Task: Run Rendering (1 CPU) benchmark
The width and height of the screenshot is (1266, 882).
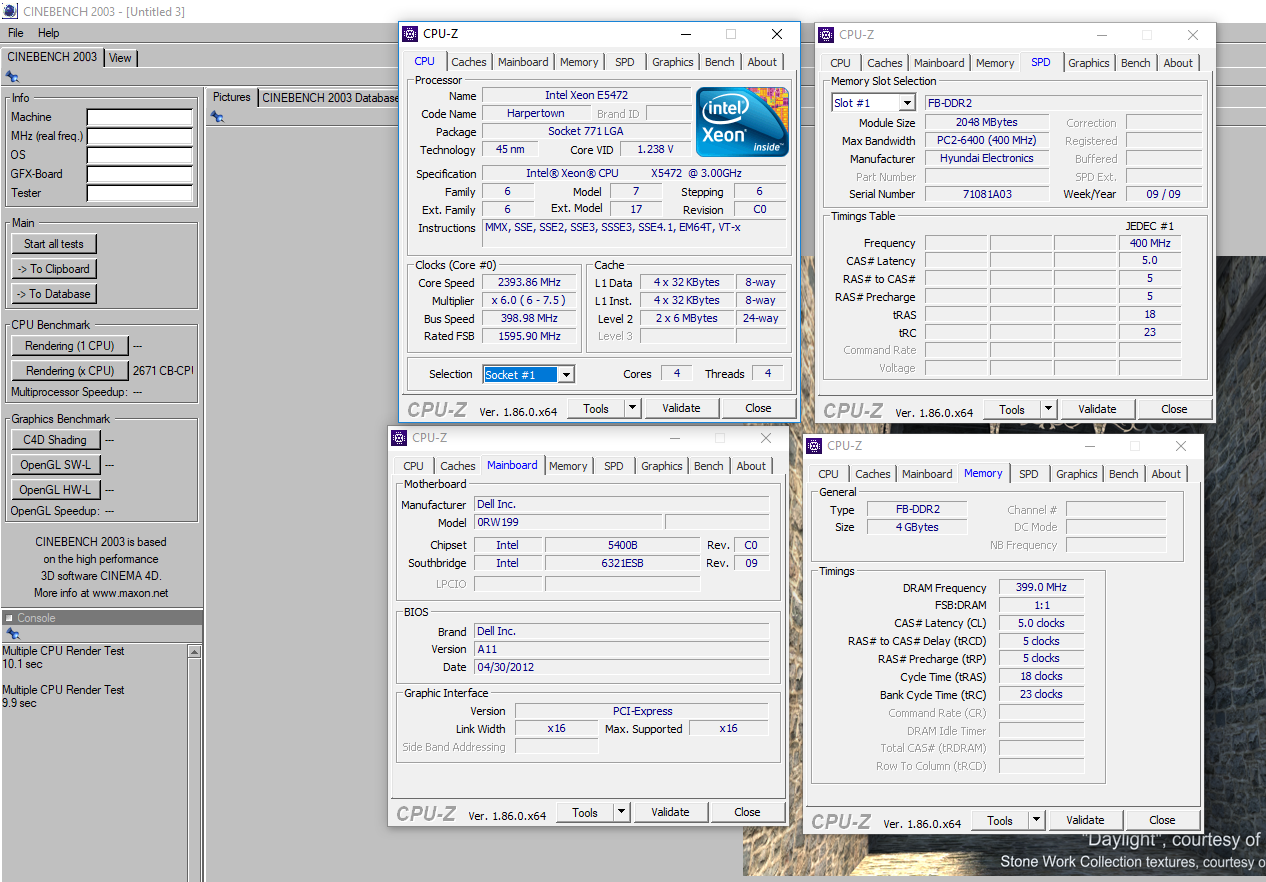Action: [70, 346]
